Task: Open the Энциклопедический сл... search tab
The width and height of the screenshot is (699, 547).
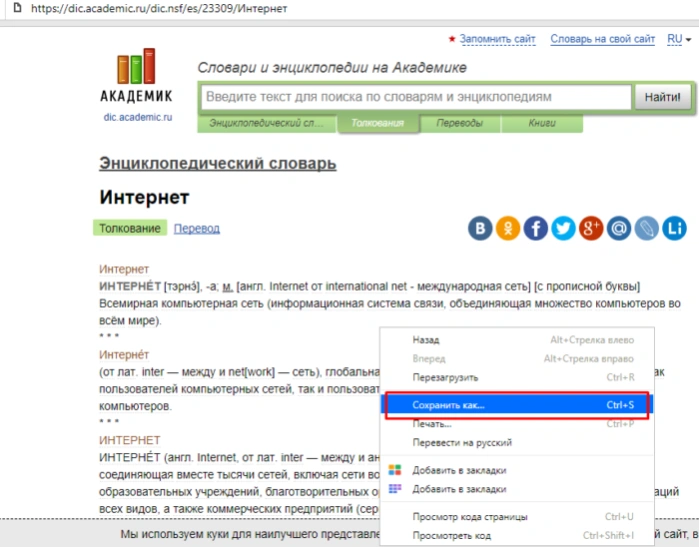Action: [267, 123]
